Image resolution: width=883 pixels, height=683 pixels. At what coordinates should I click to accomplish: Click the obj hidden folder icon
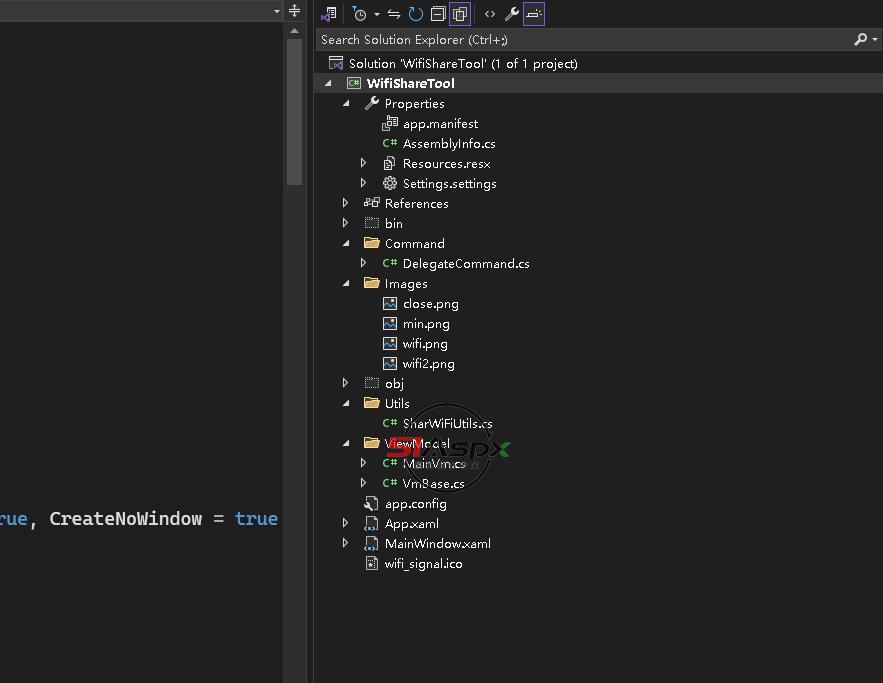click(372, 383)
